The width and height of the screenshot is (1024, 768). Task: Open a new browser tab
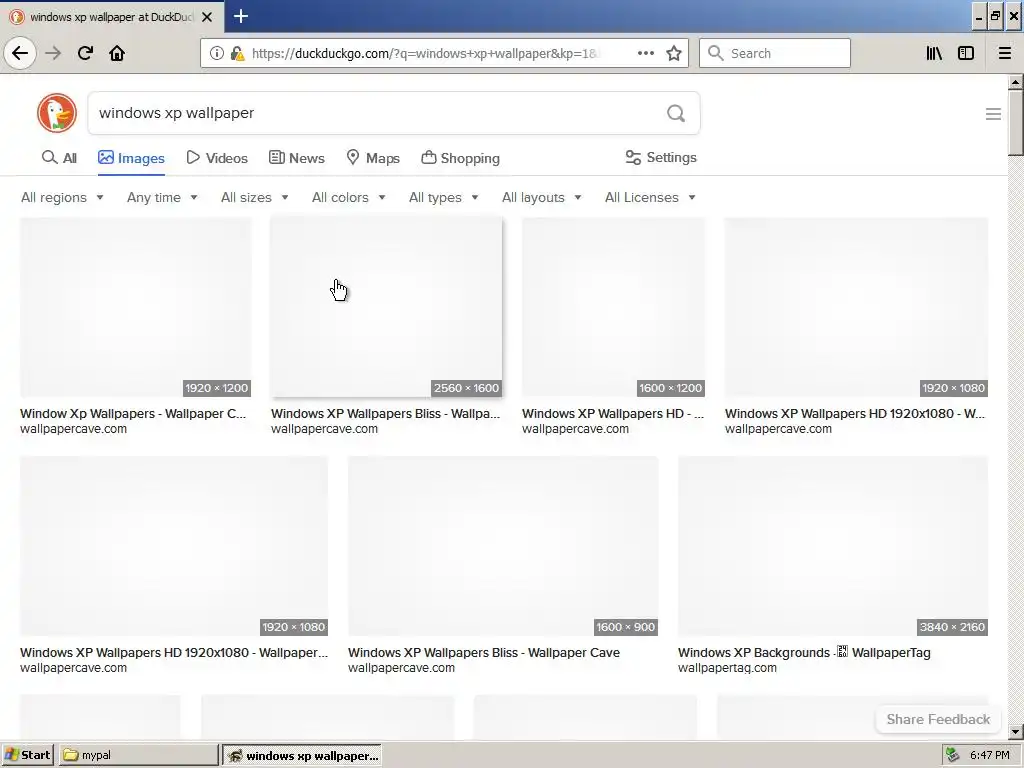click(x=240, y=16)
